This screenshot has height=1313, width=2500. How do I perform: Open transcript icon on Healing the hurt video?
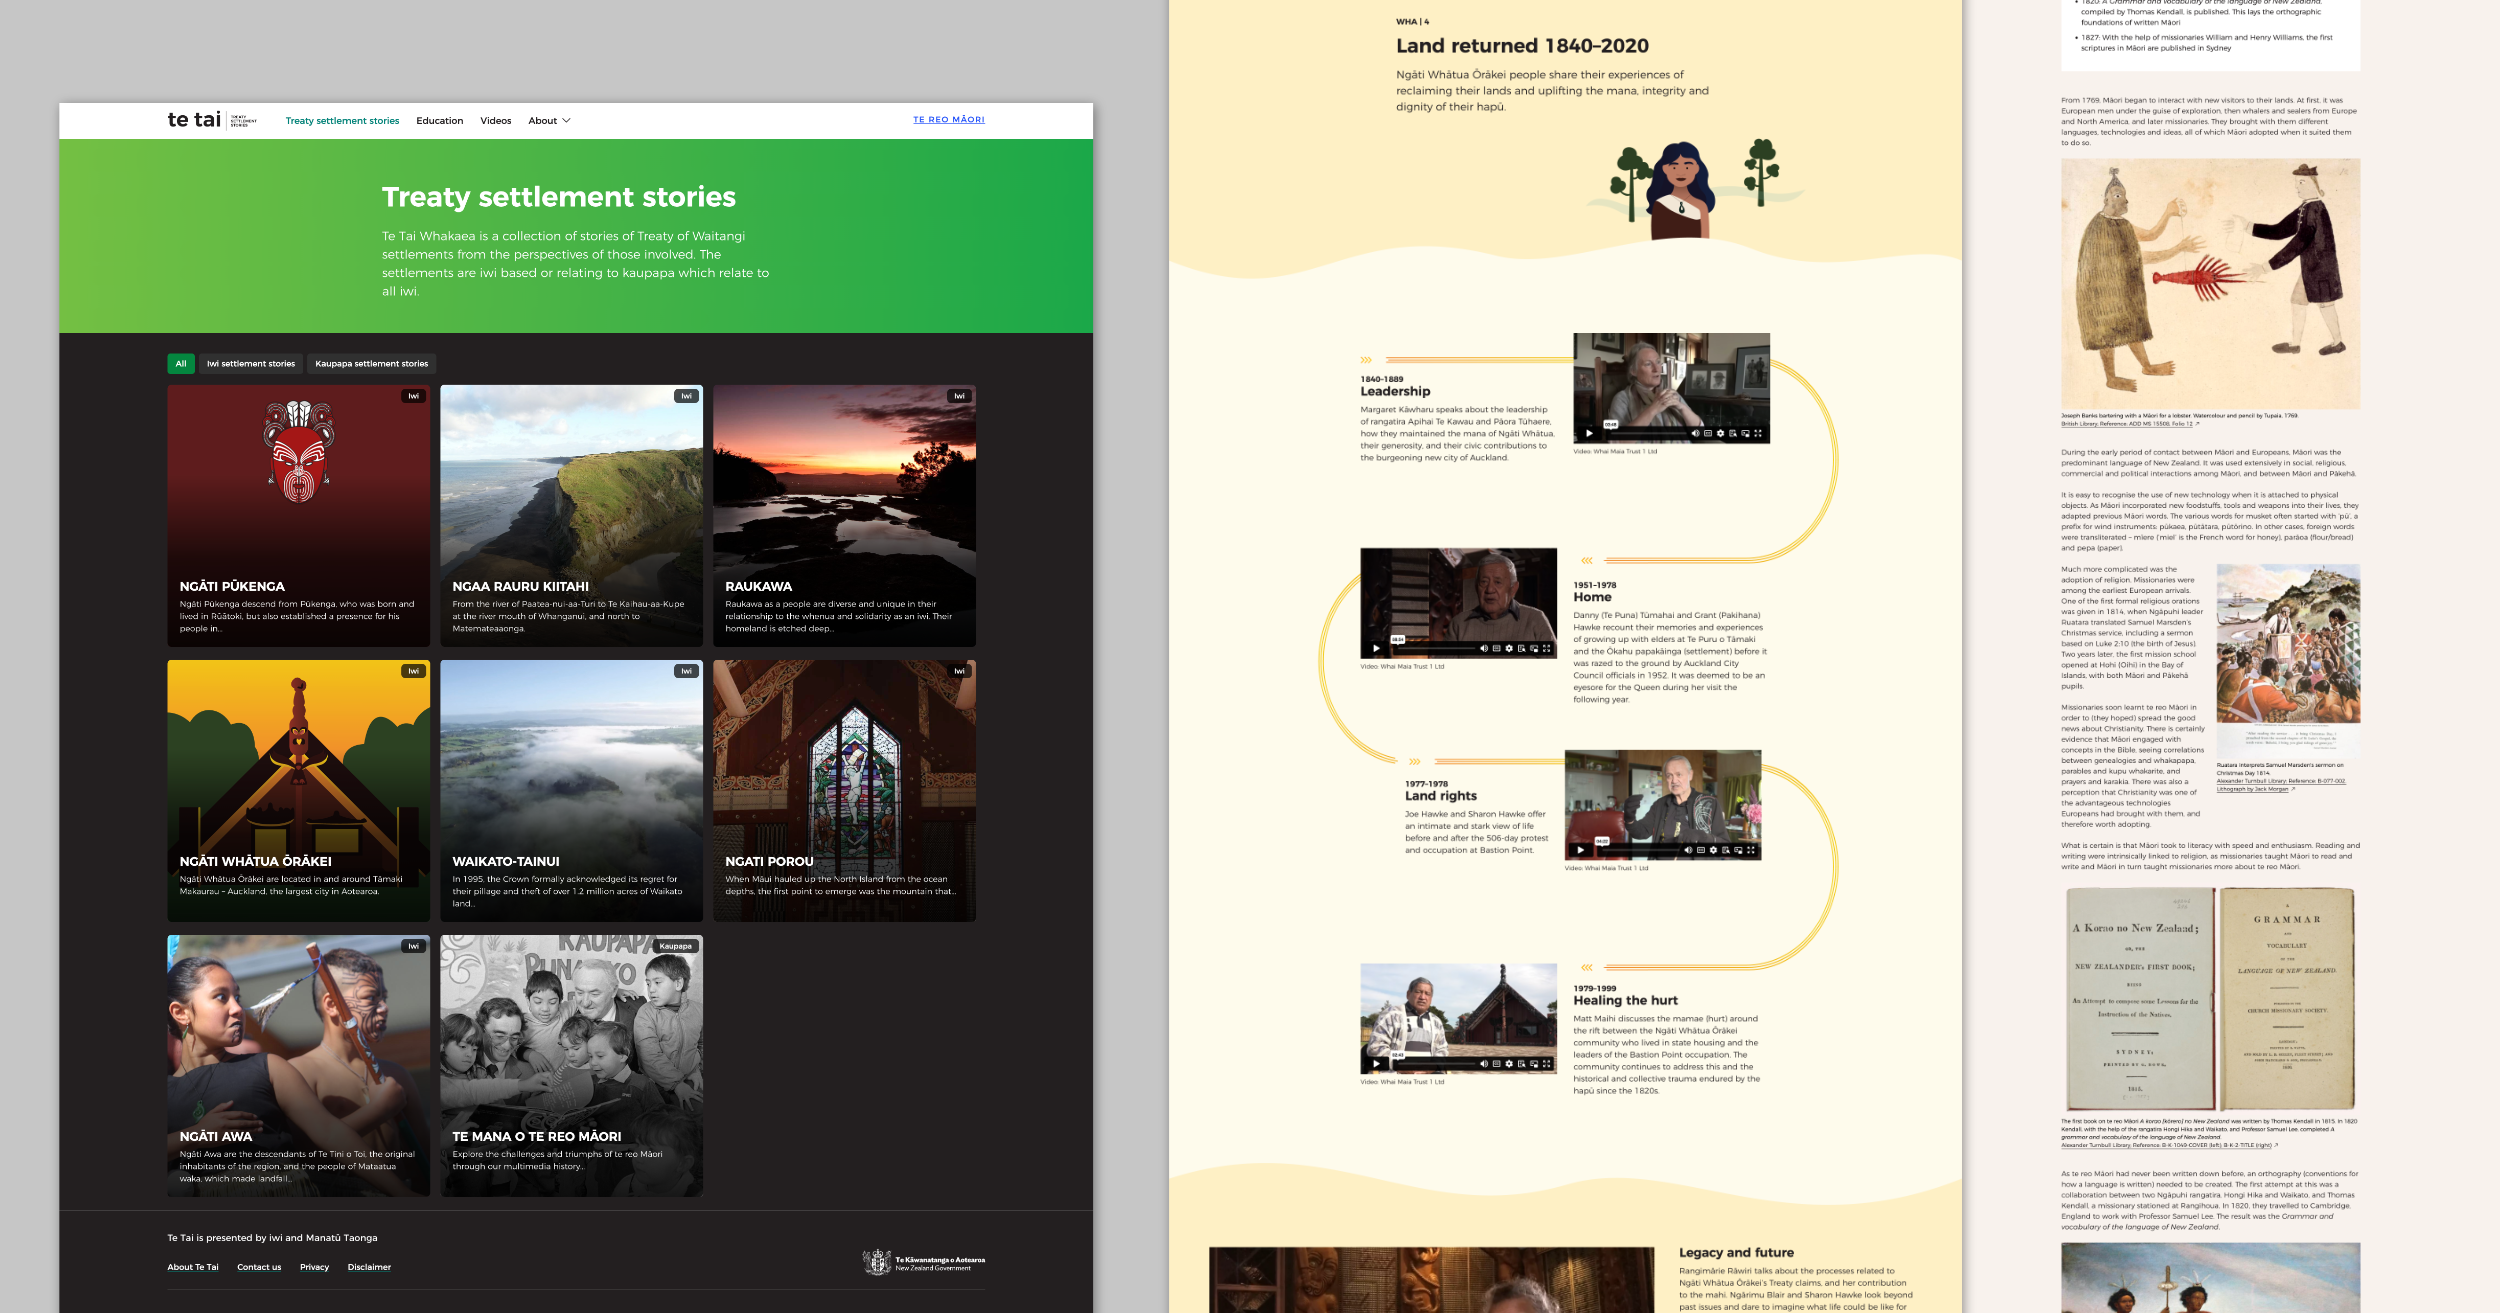point(1521,1063)
